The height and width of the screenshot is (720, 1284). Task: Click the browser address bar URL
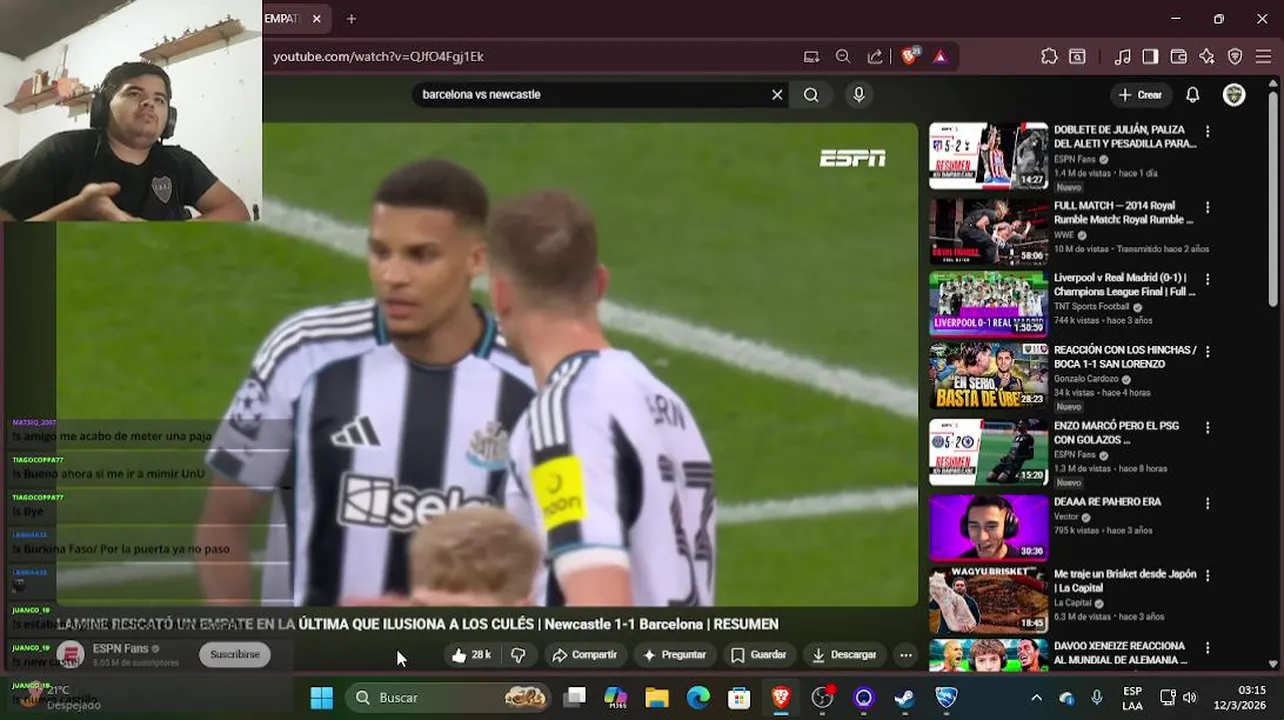(378, 57)
